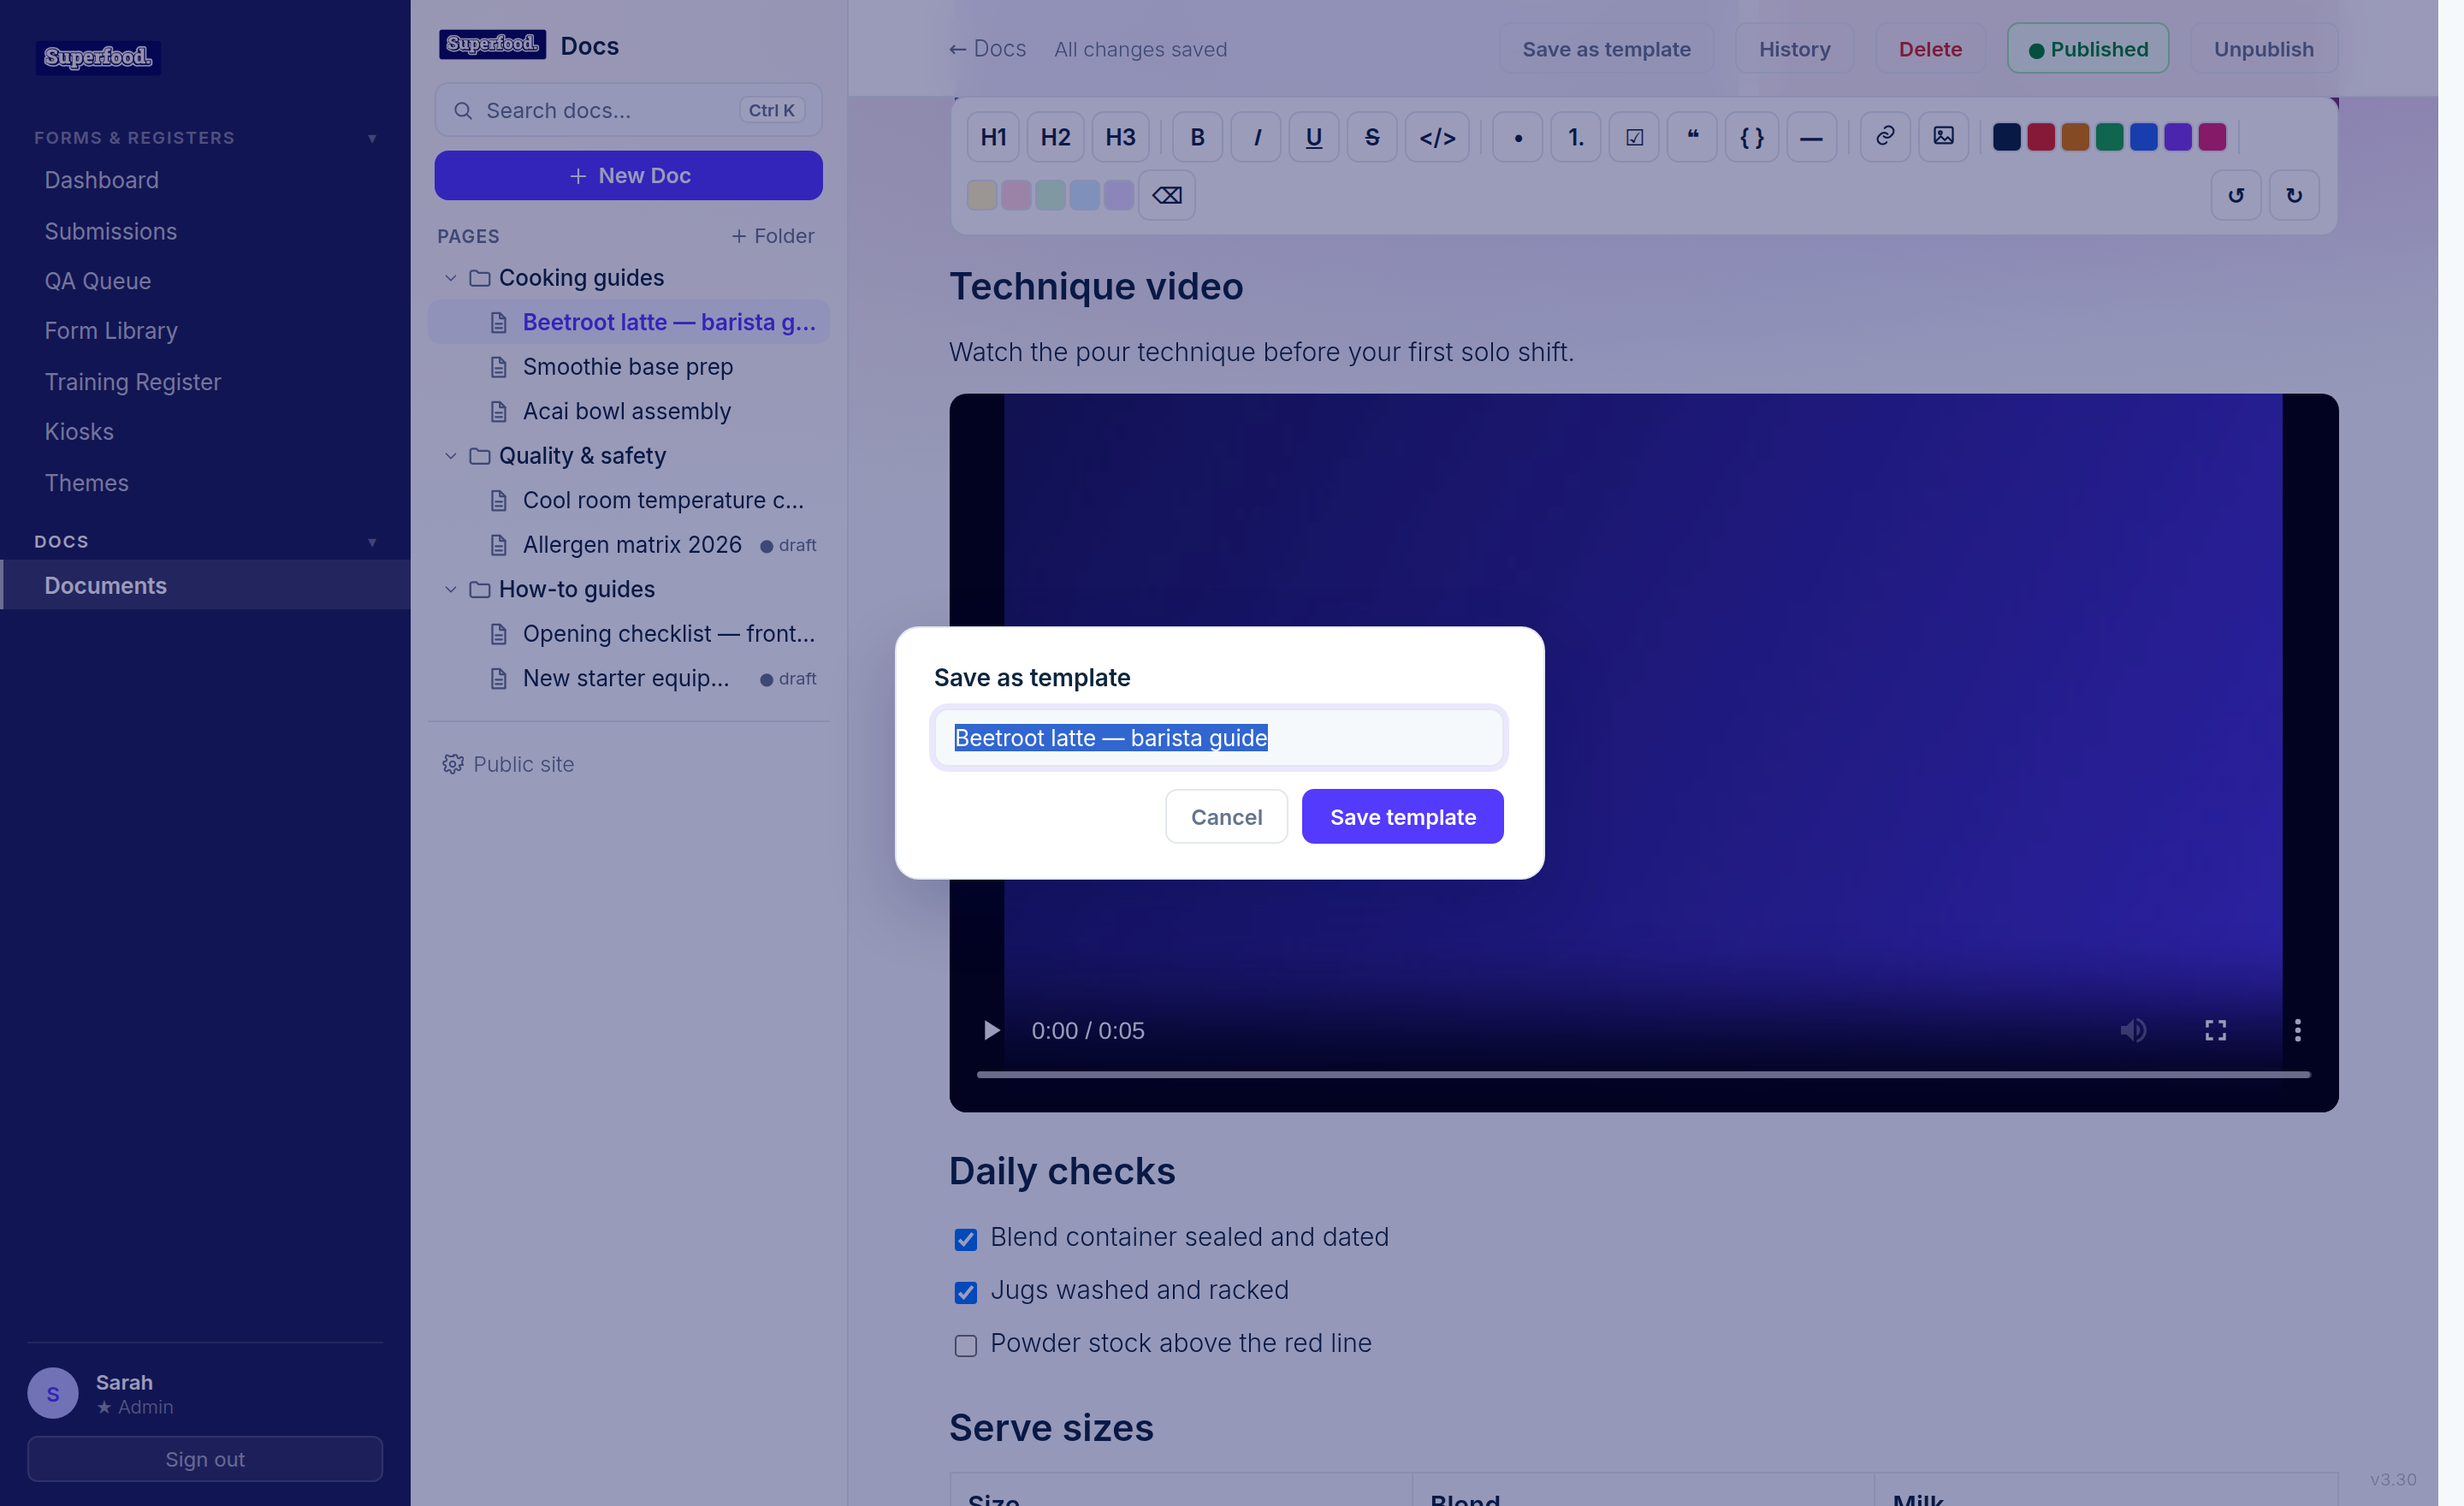The image size is (2464, 1506).
Task: Open the video more options menu
Action: coord(2298,1030)
